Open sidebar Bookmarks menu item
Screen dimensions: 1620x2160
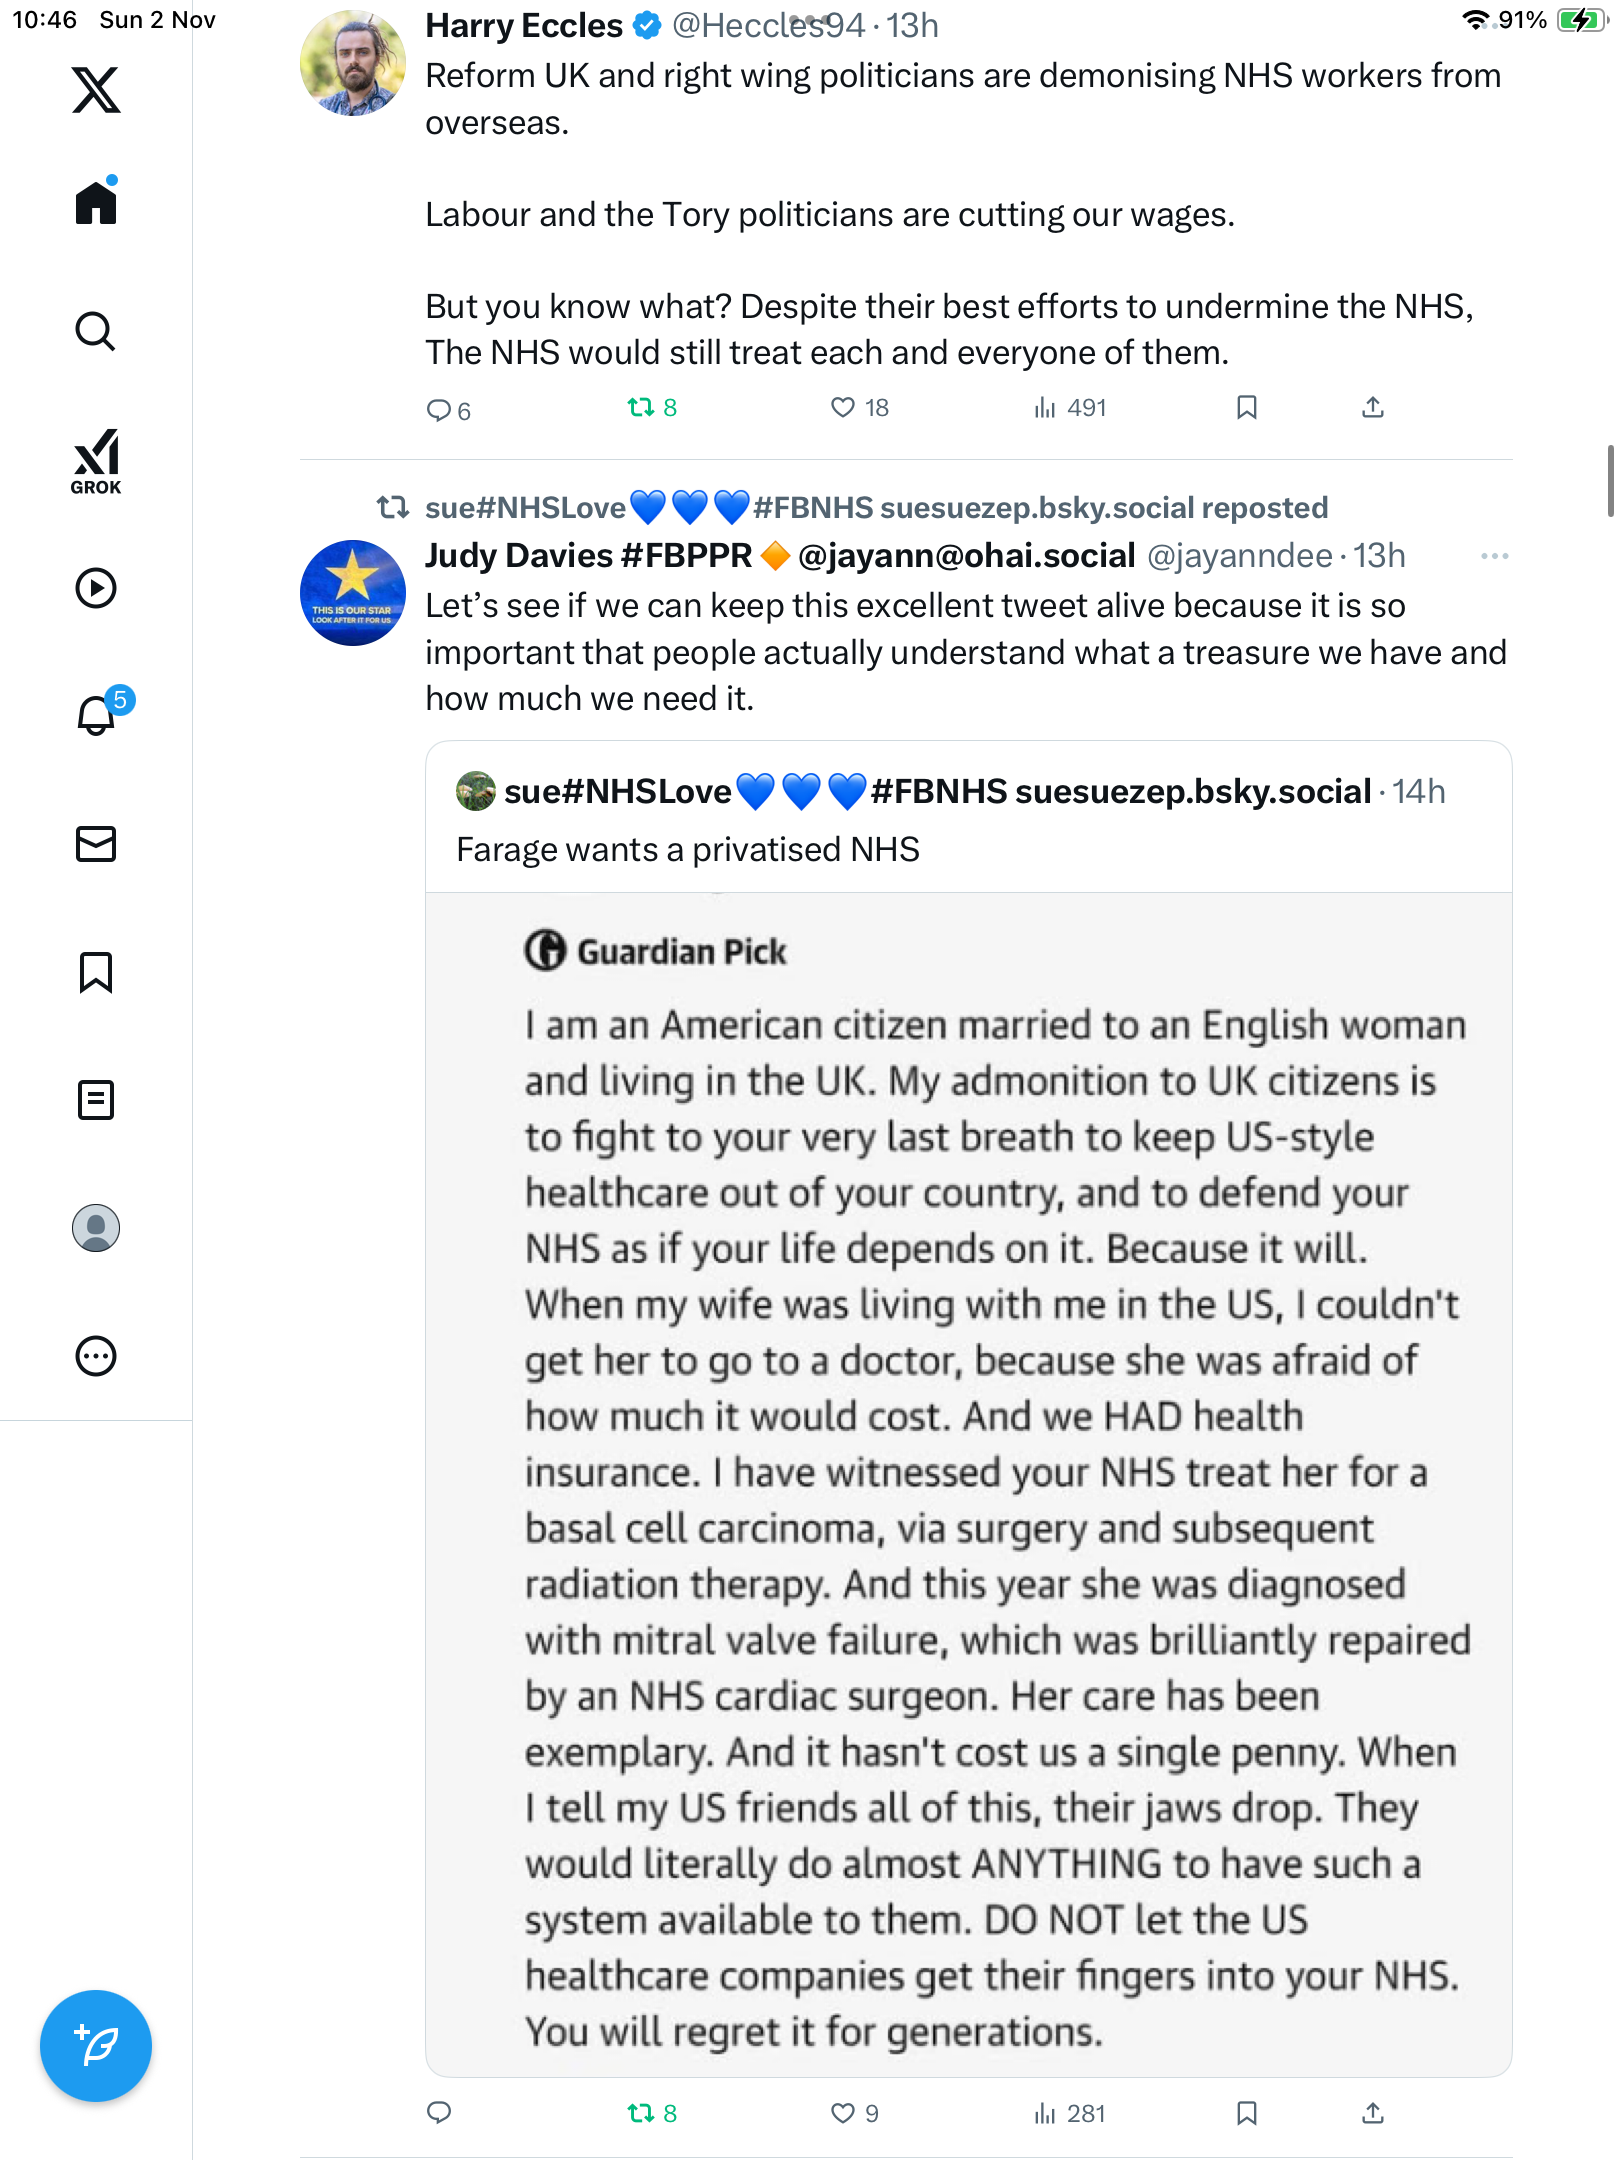pyautogui.click(x=96, y=972)
